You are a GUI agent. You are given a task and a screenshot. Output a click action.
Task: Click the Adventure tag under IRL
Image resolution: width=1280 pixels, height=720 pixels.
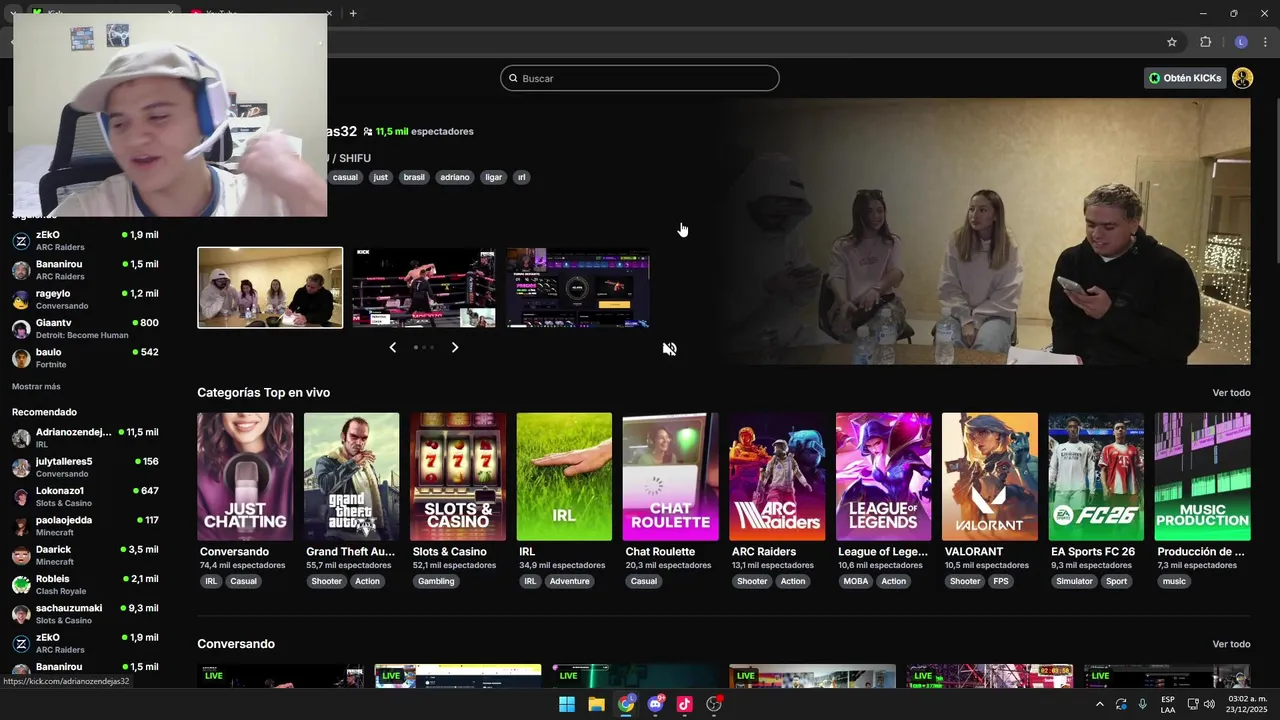click(569, 581)
